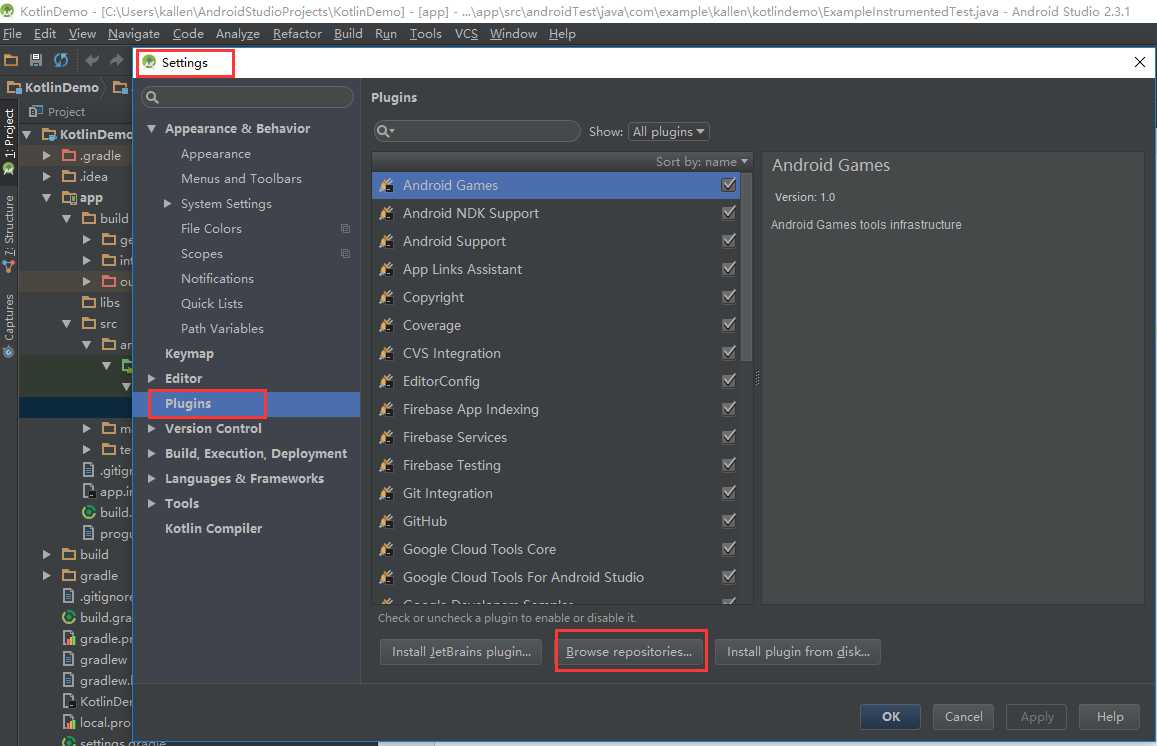The height and width of the screenshot is (746, 1157).
Task: Click the magnifier icon in plugin search
Action: coord(385,131)
